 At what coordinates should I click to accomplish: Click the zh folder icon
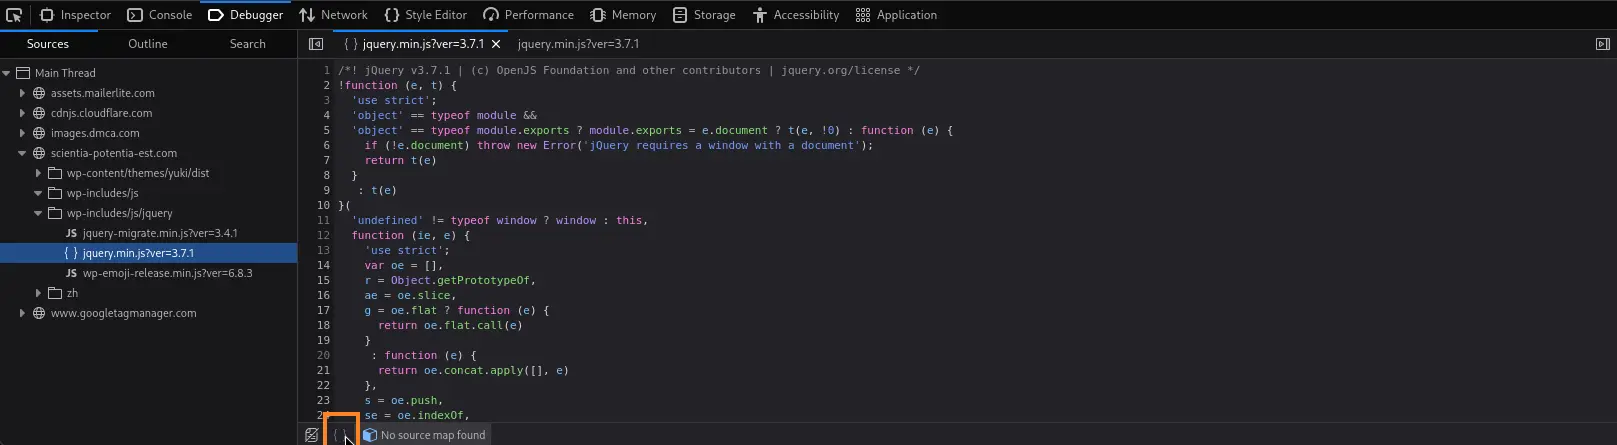point(55,293)
